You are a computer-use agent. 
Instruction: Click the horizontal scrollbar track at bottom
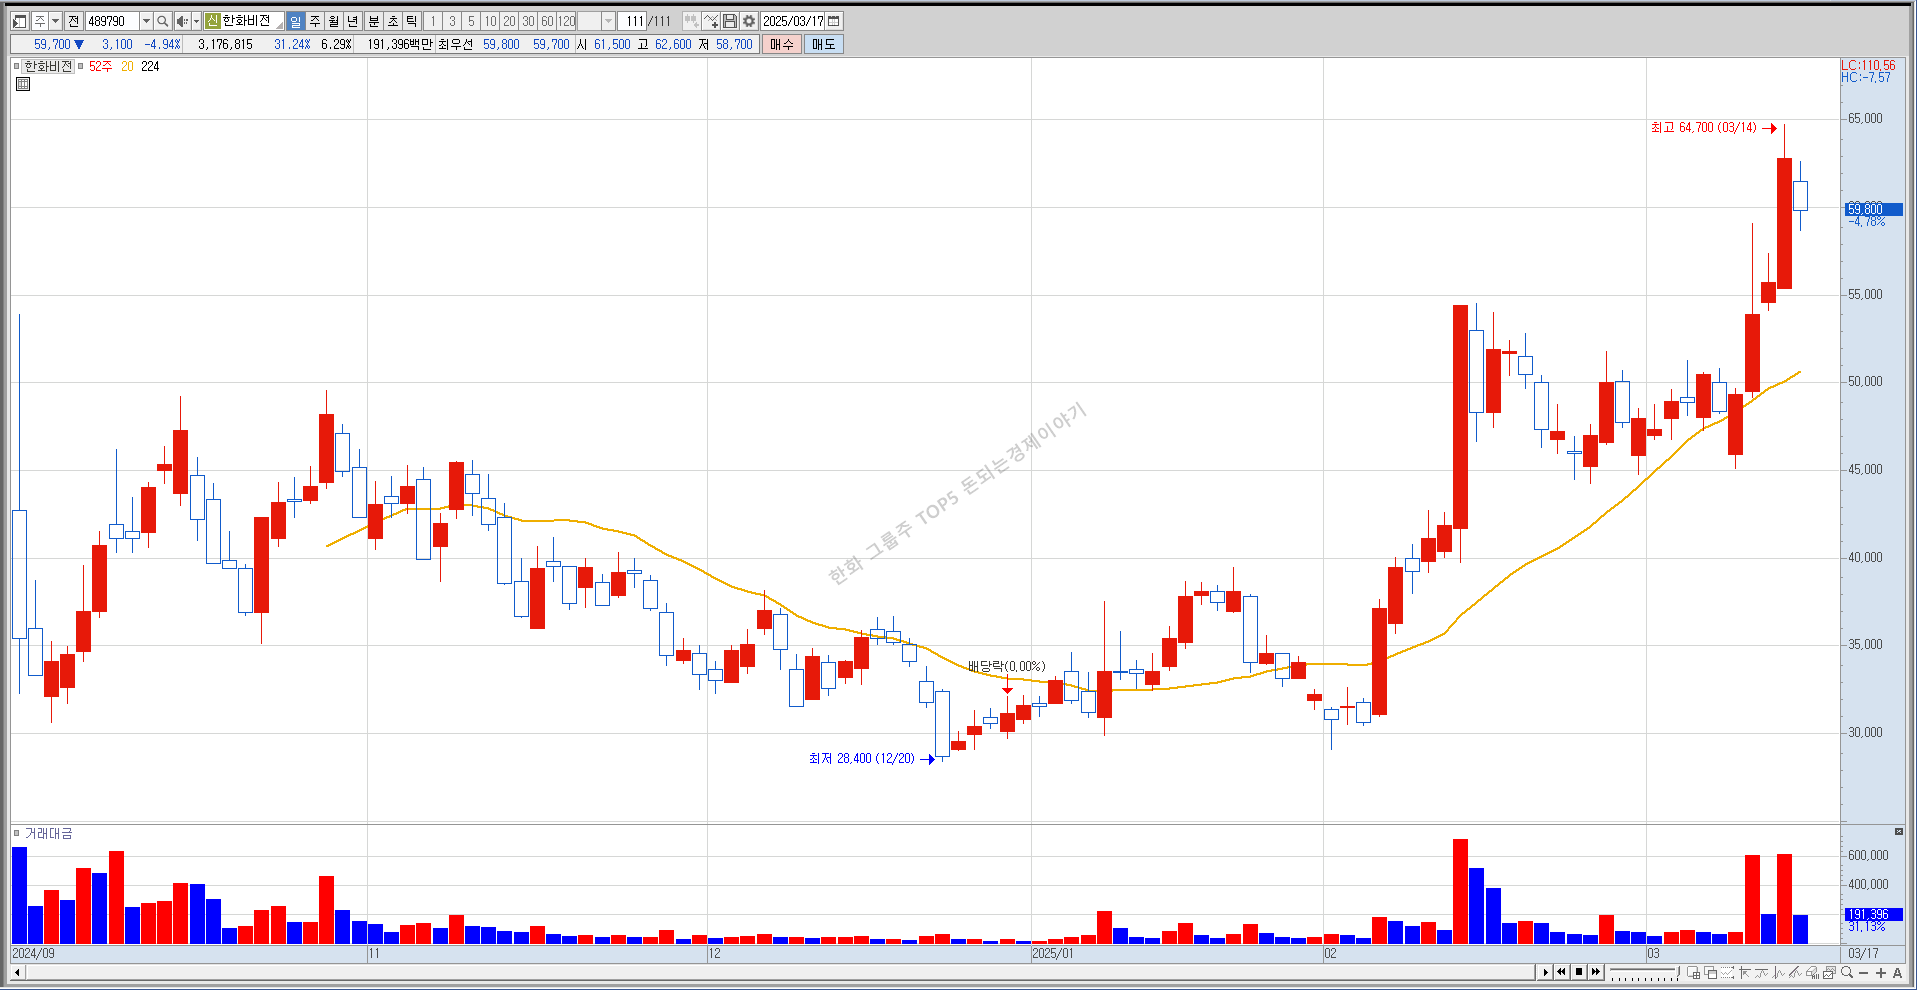780,972
